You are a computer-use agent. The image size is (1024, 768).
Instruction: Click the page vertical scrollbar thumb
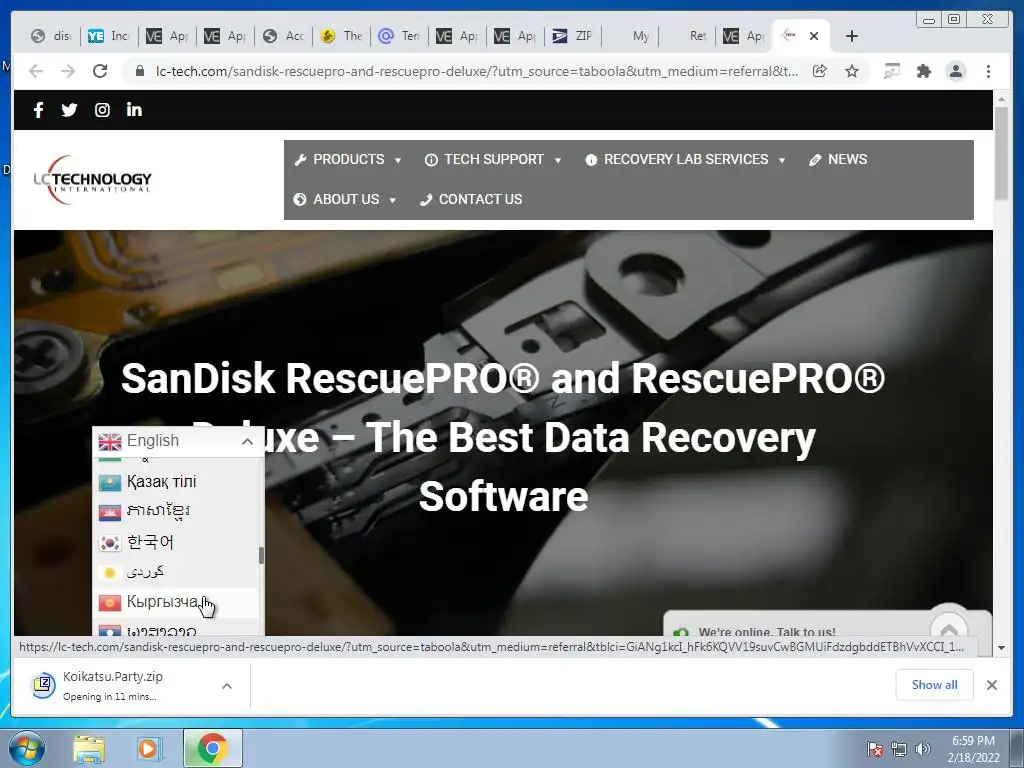click(1001, 153)
